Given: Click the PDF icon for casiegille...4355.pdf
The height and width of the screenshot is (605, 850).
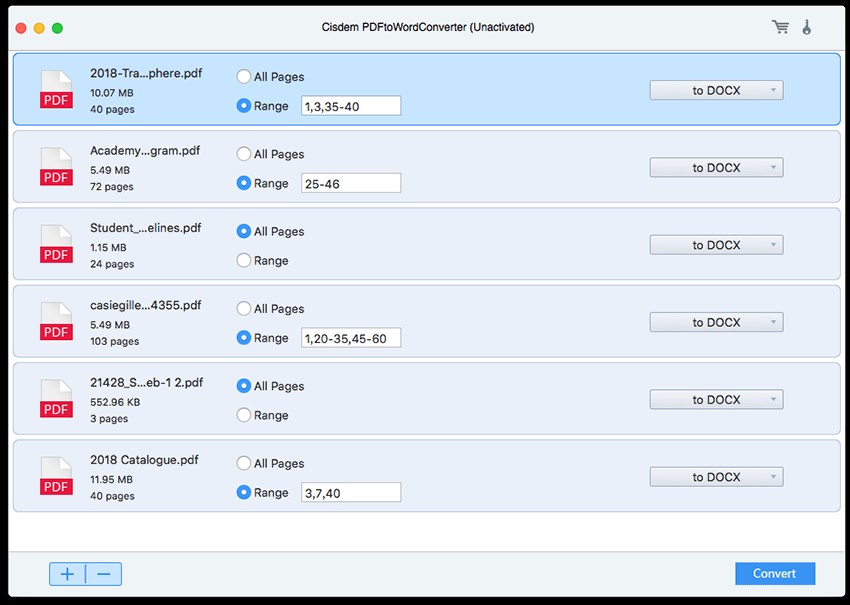Looking at the screenshot, I should [56, 322].
